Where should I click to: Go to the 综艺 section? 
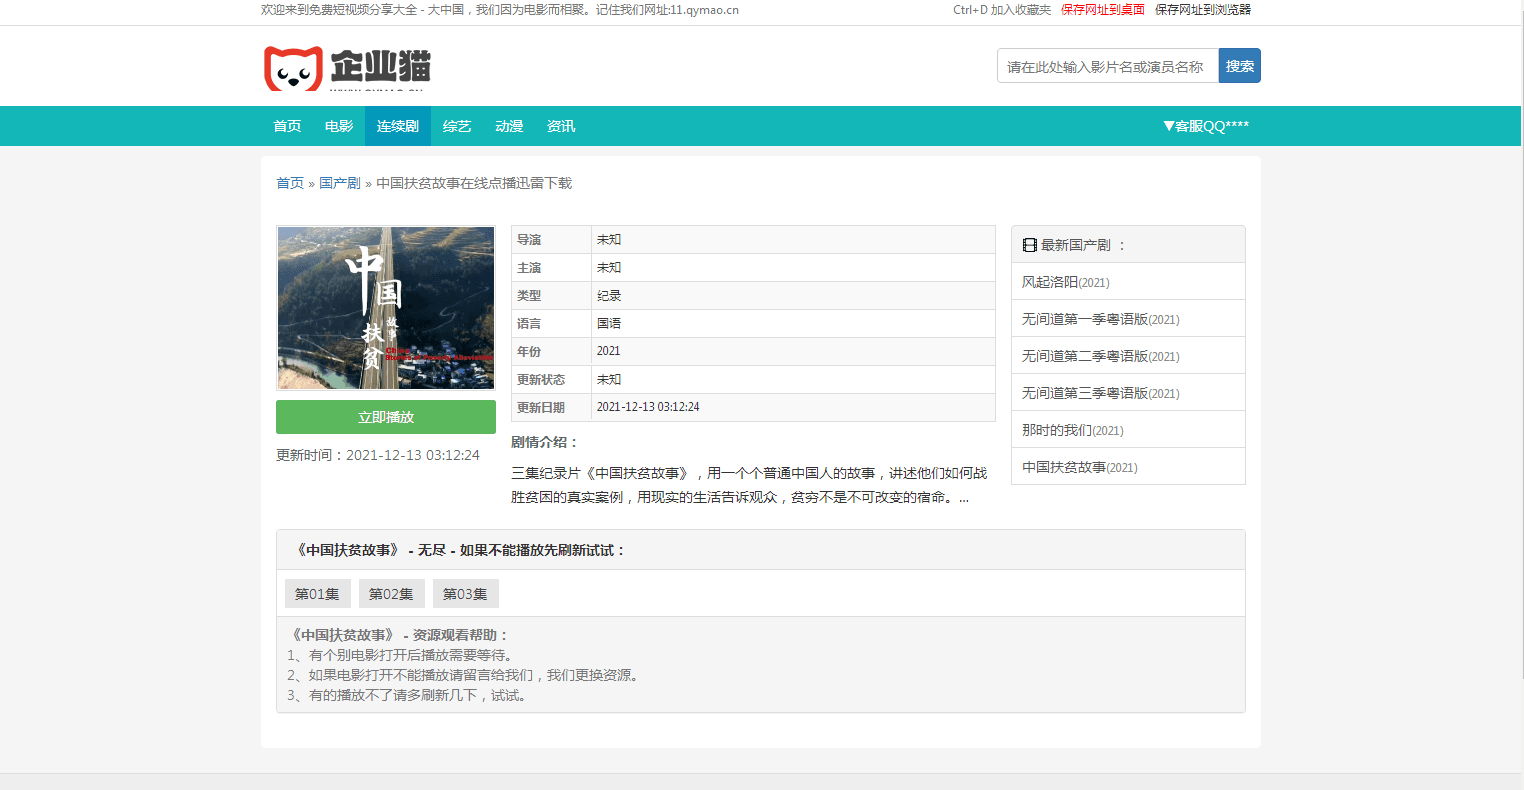457,126
